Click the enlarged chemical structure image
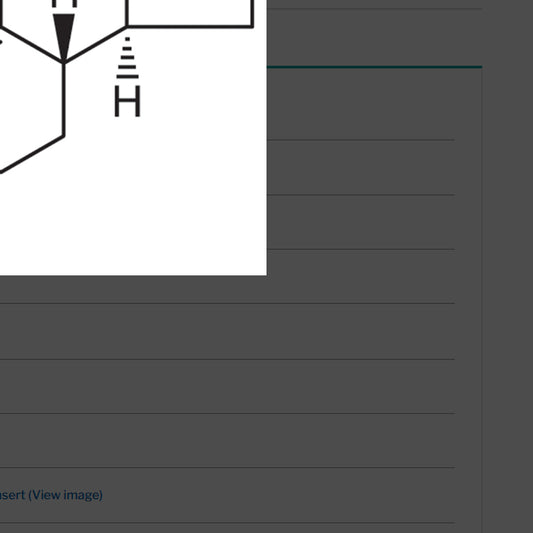533x533 pixels. click(133, 138)
